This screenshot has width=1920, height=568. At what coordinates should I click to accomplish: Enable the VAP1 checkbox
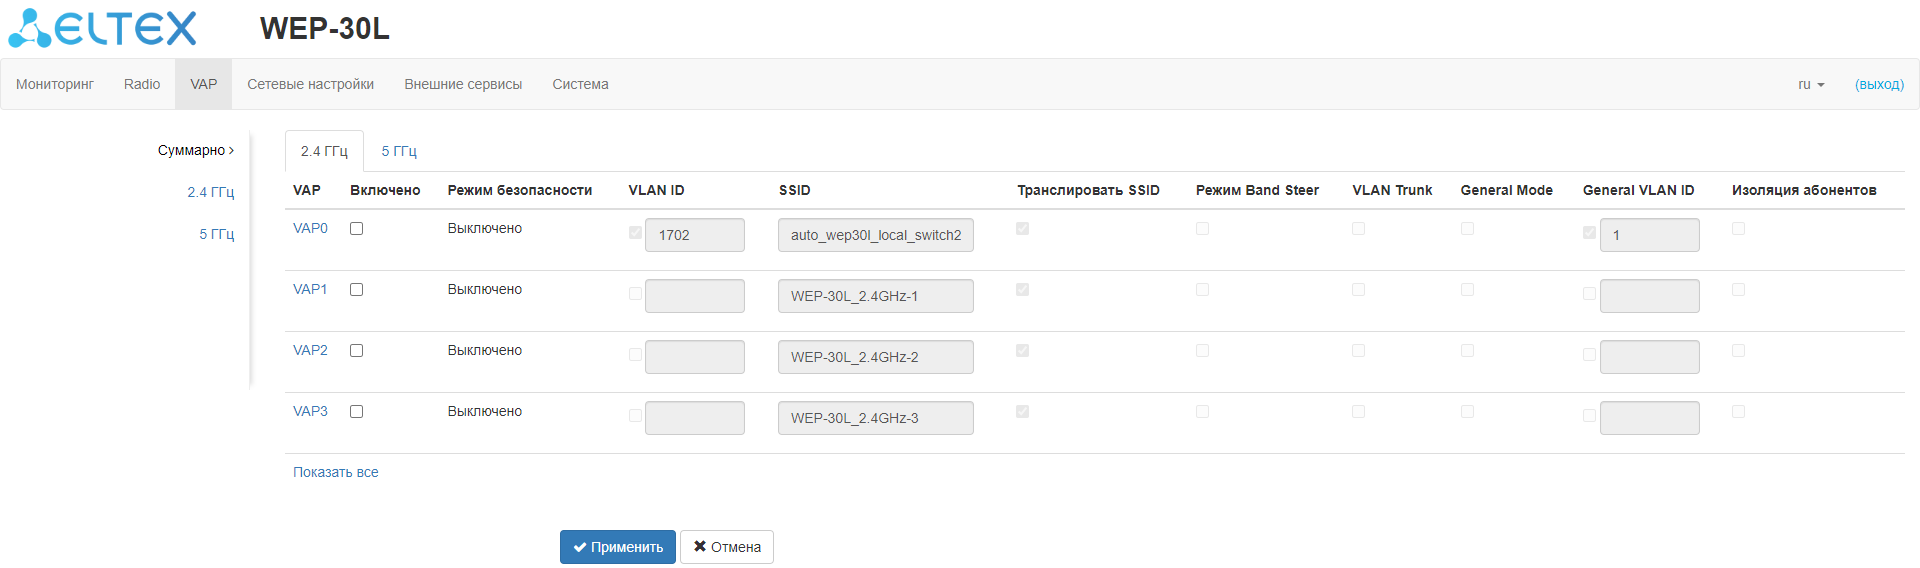[x=356, y=290]
